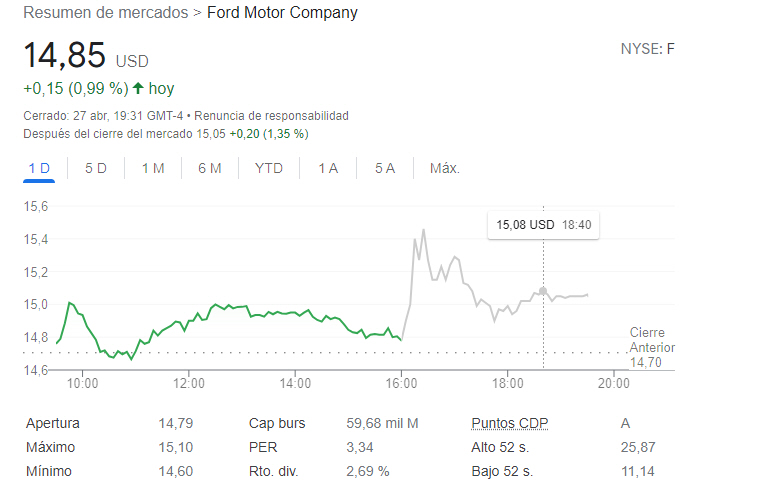Open the 1 M chart range

(x=153, y=168)
